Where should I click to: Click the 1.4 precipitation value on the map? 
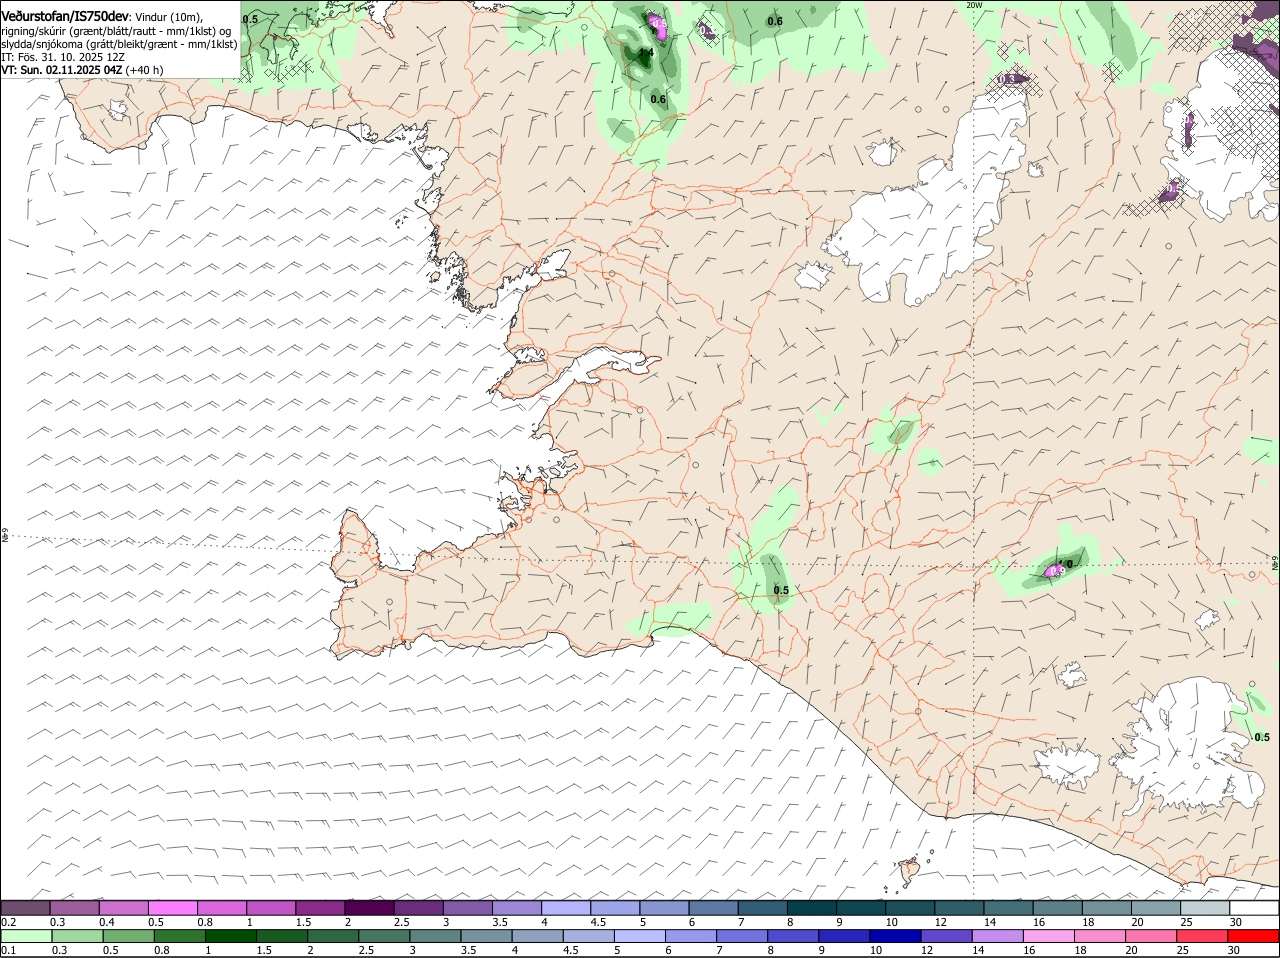pos(646,52)
